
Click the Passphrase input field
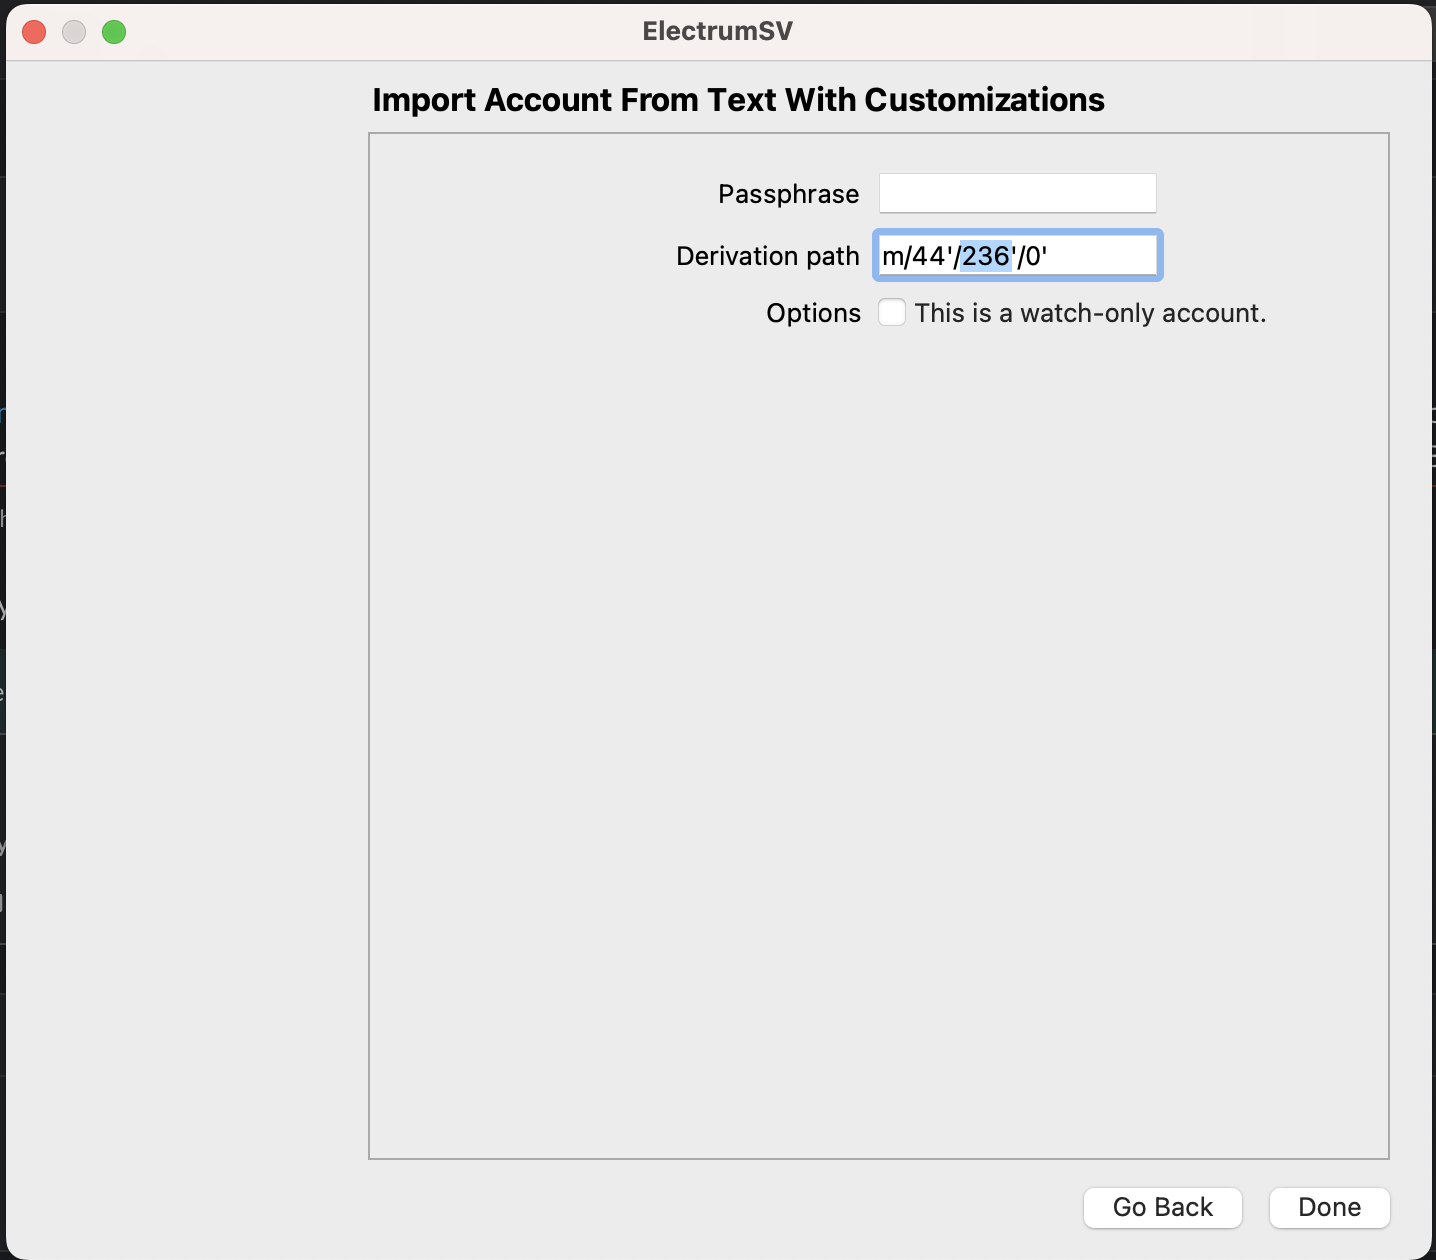click(x=1017, y=193)
